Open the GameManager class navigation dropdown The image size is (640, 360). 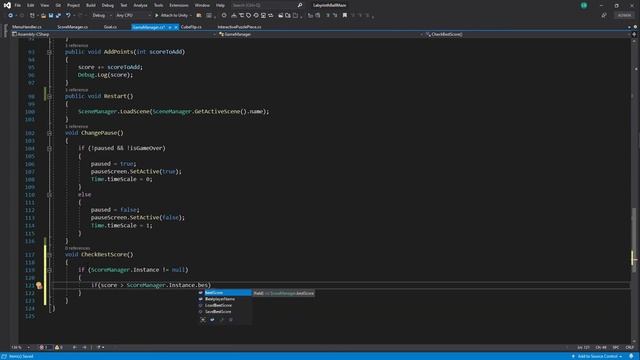[x=320, y=35]
